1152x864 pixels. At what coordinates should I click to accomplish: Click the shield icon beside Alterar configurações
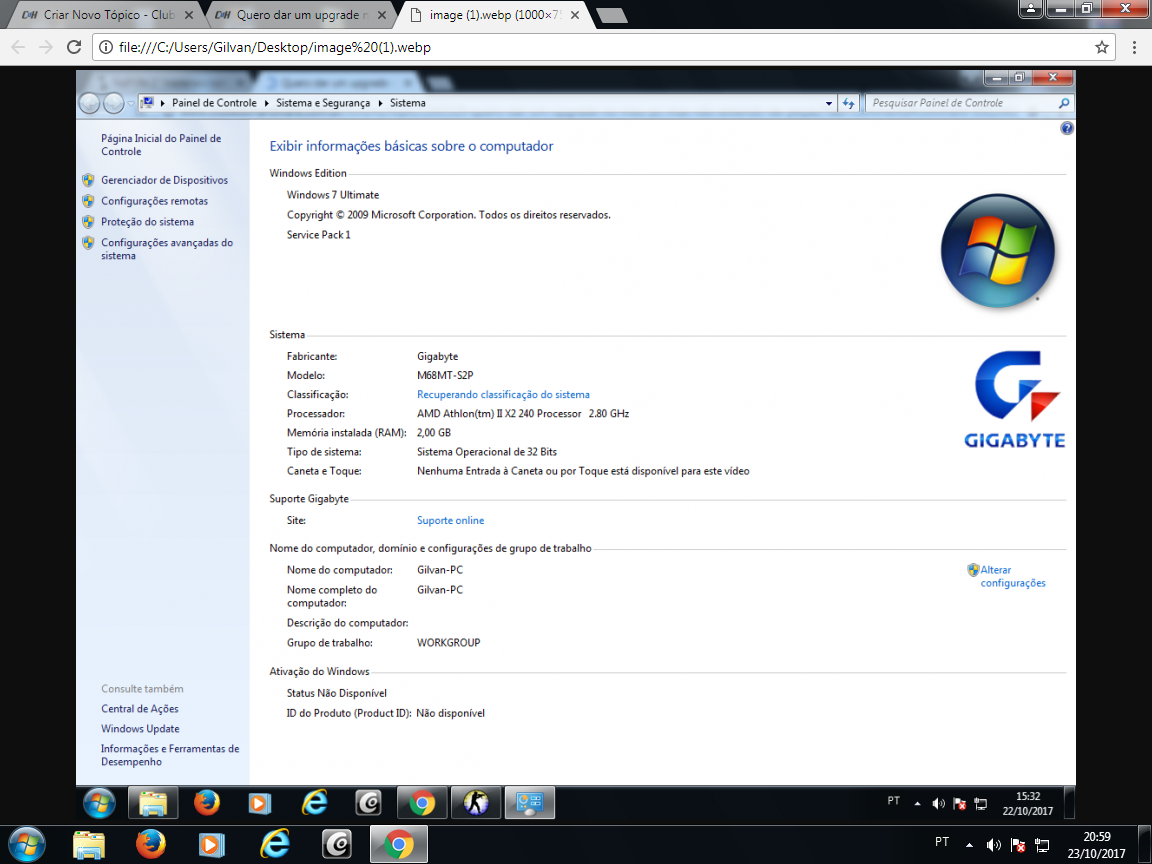click(x=973, y=569)
